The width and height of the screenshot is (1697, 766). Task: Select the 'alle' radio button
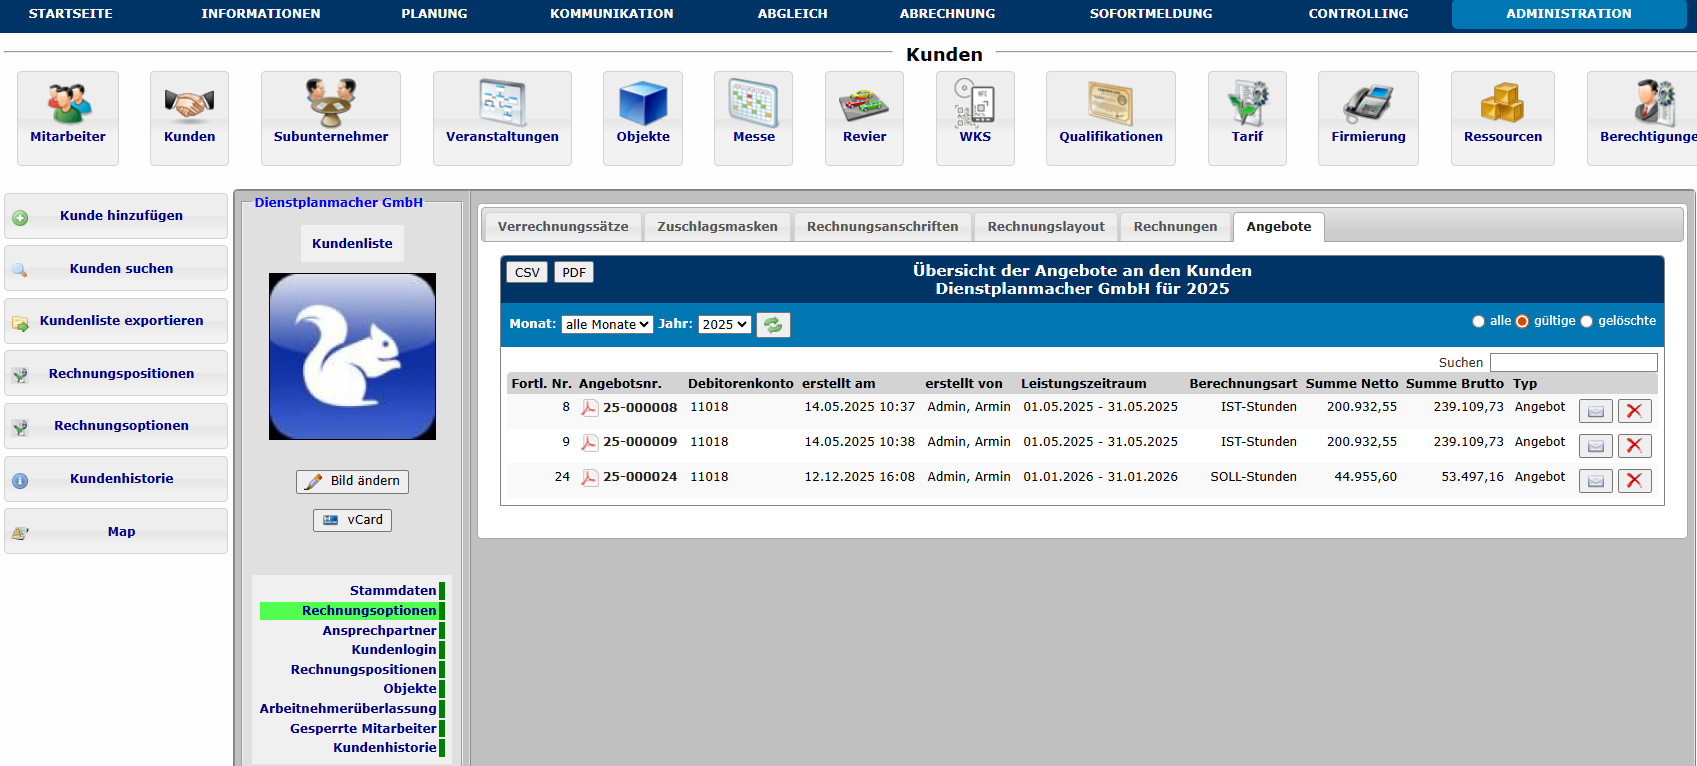(x=1478, y=322)
